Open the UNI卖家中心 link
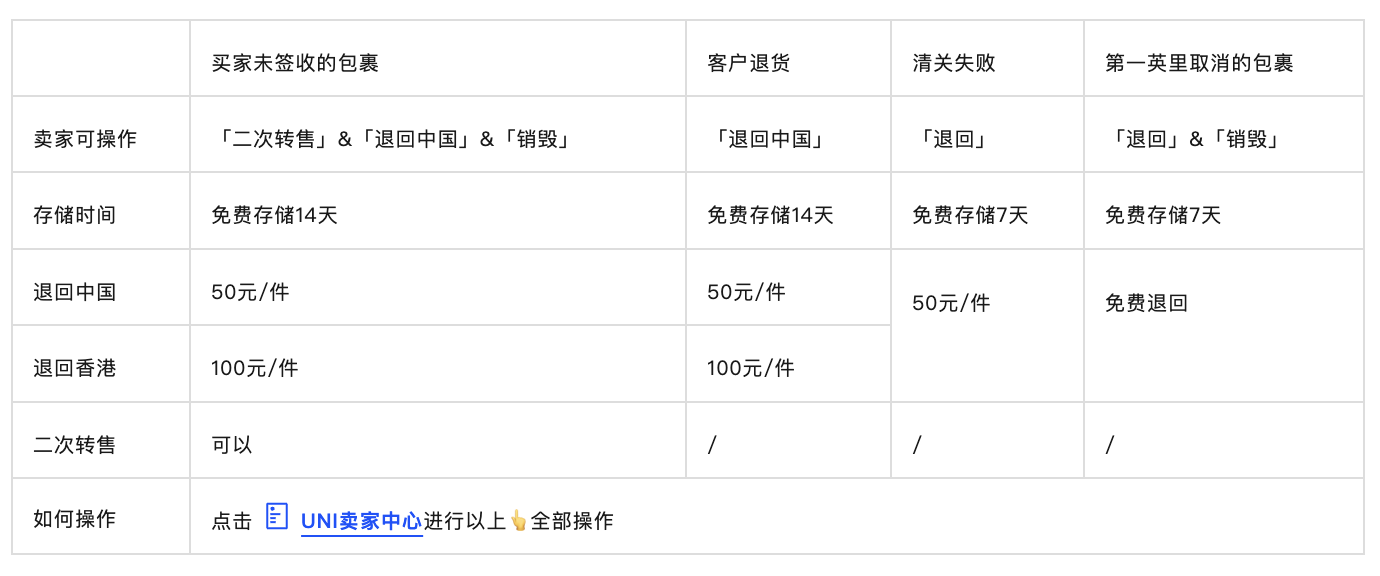Image resolution: width=1380 pixels, height=576 pixels. pos(361,521)
